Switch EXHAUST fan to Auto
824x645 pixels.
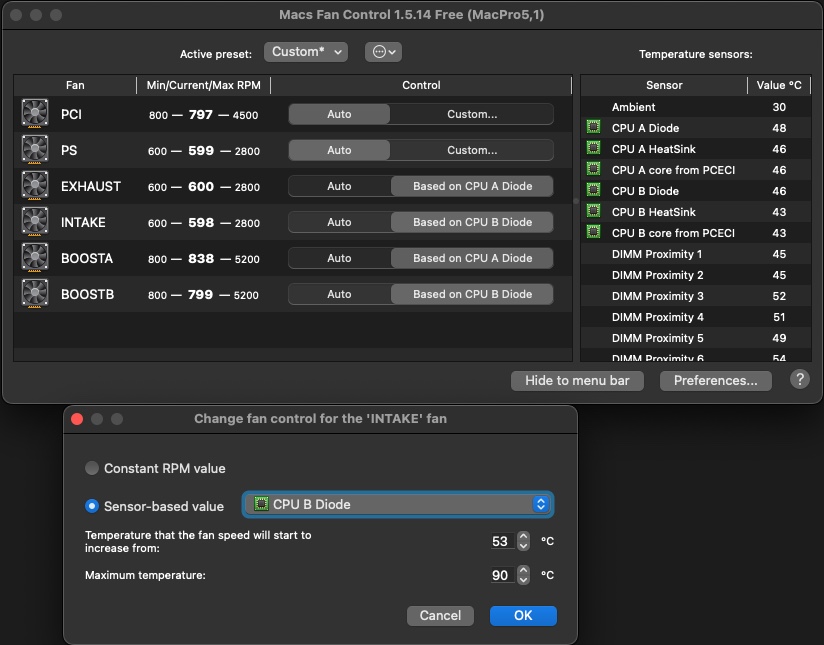coord(339,186)
